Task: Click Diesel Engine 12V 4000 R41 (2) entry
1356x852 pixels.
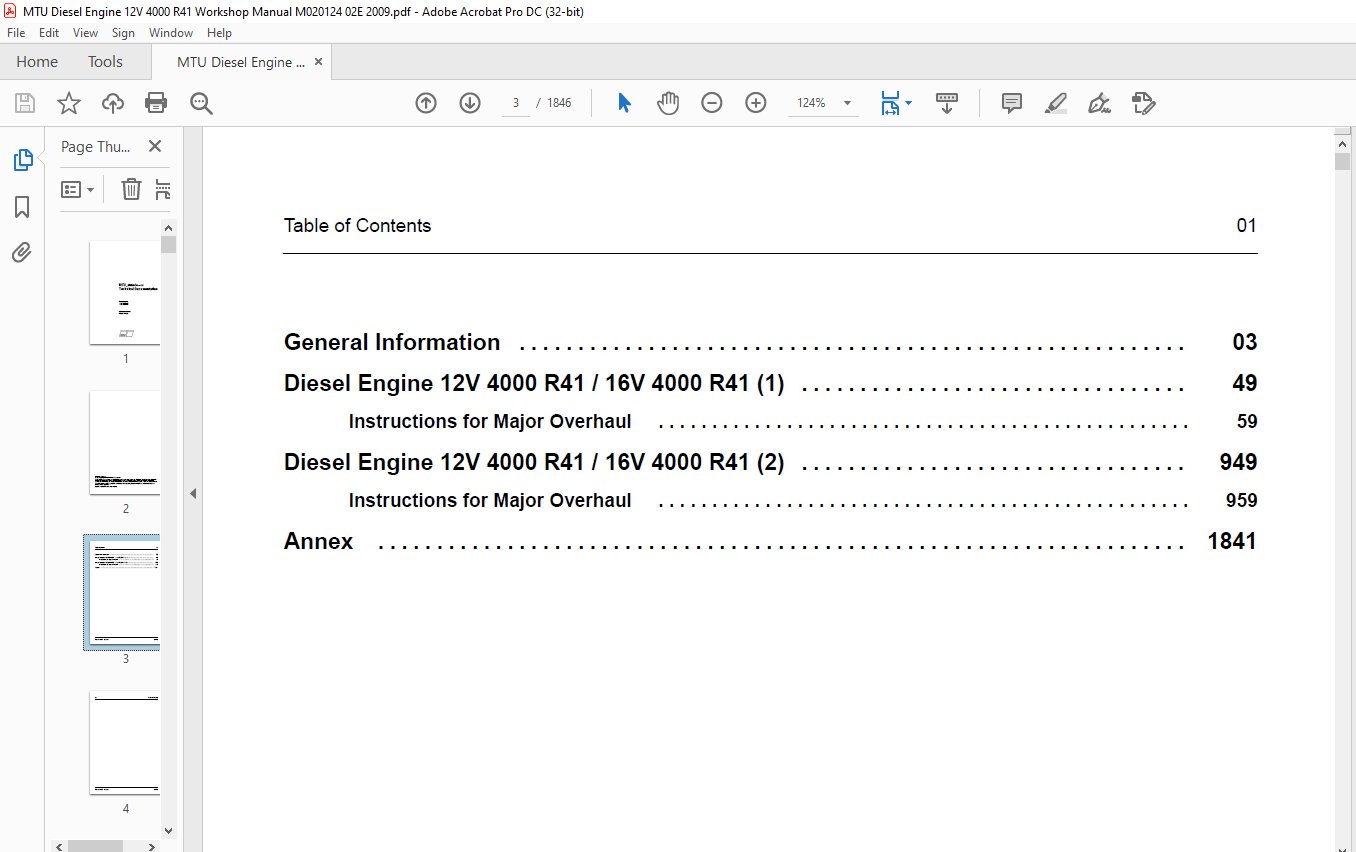Action: [770, 462]
